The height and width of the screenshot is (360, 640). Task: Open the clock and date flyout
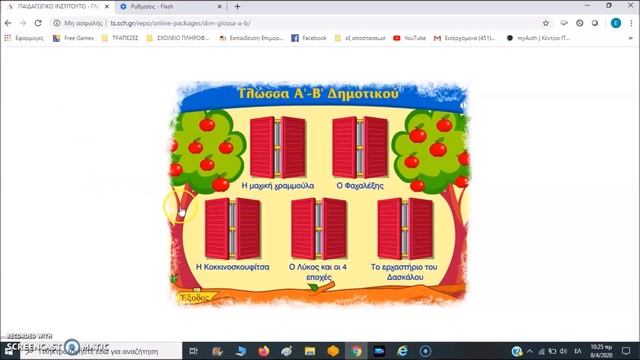[601, 351]
